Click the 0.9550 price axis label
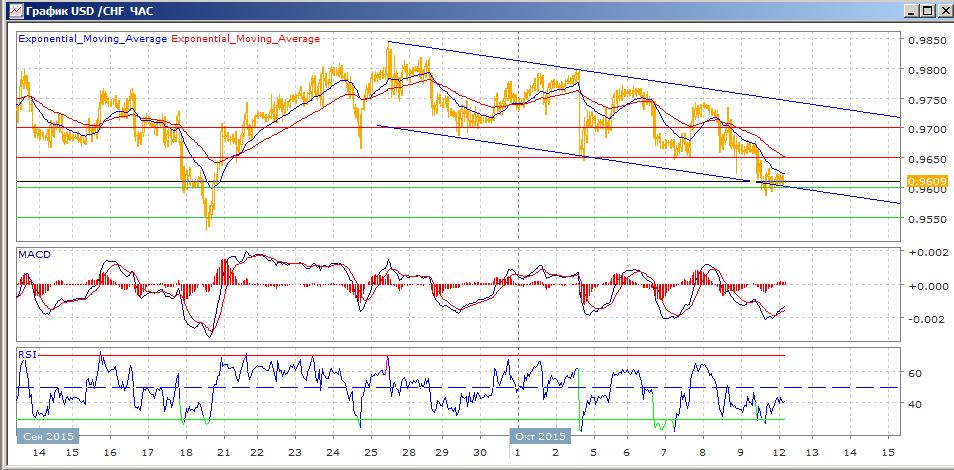954x470 pixels. click(927, 219)
